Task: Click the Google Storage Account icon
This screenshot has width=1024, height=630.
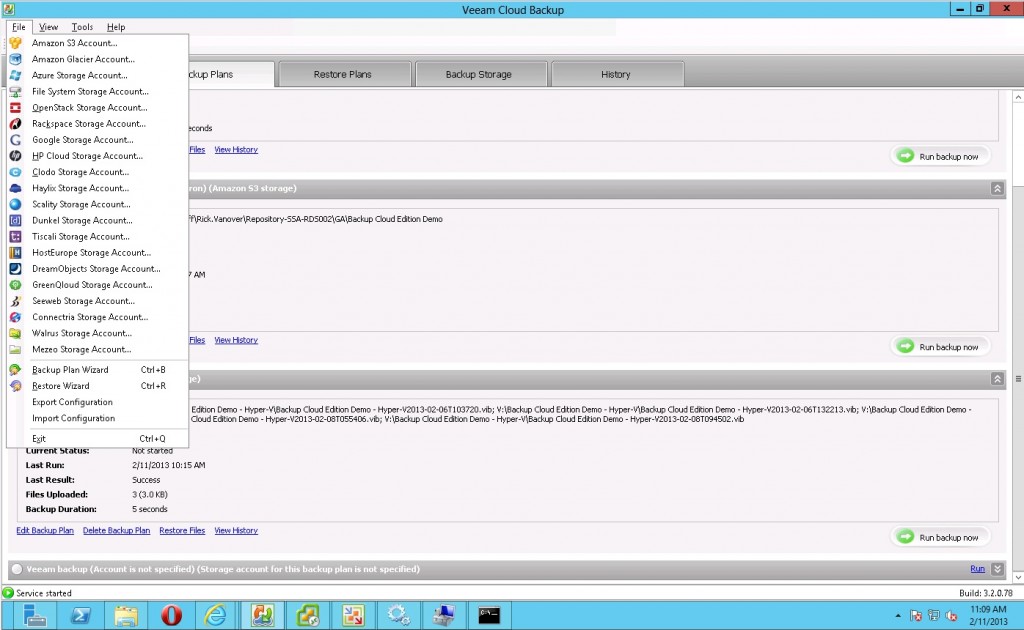Action: [16, 140]
